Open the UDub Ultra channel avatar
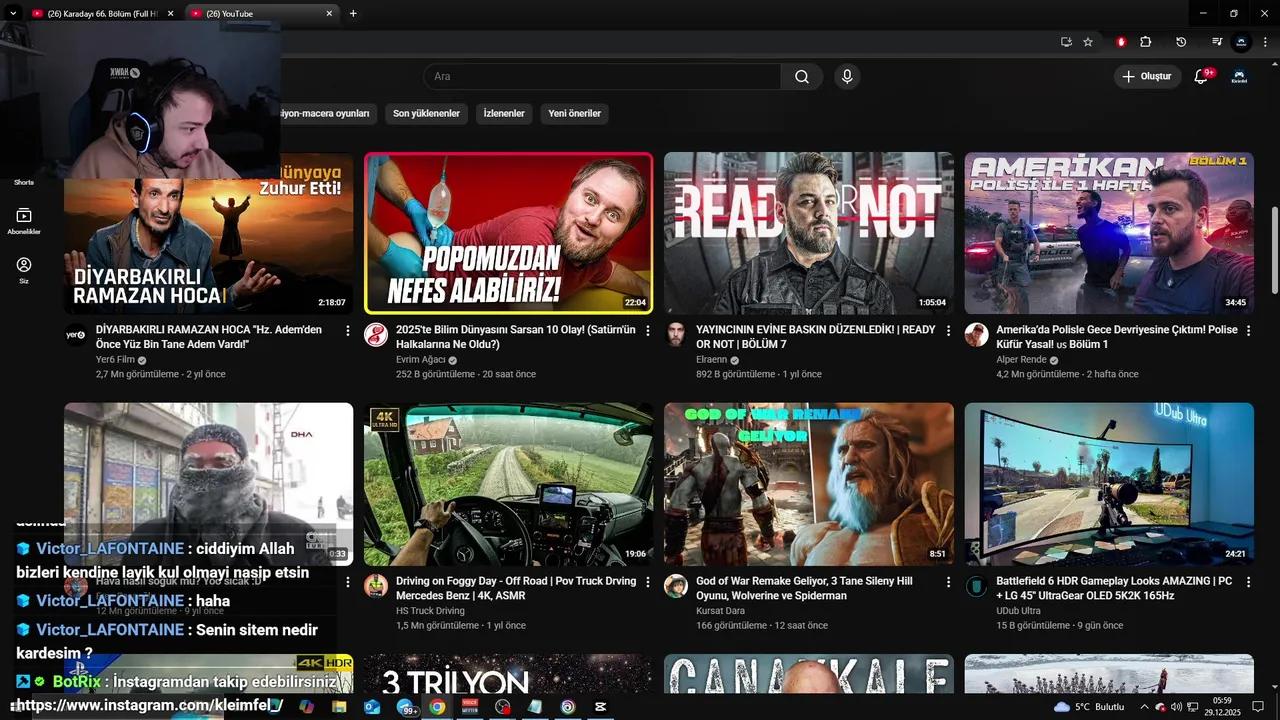Viewport: 1280px width, 720px height. pyautogui.click(x=976, y=586)
